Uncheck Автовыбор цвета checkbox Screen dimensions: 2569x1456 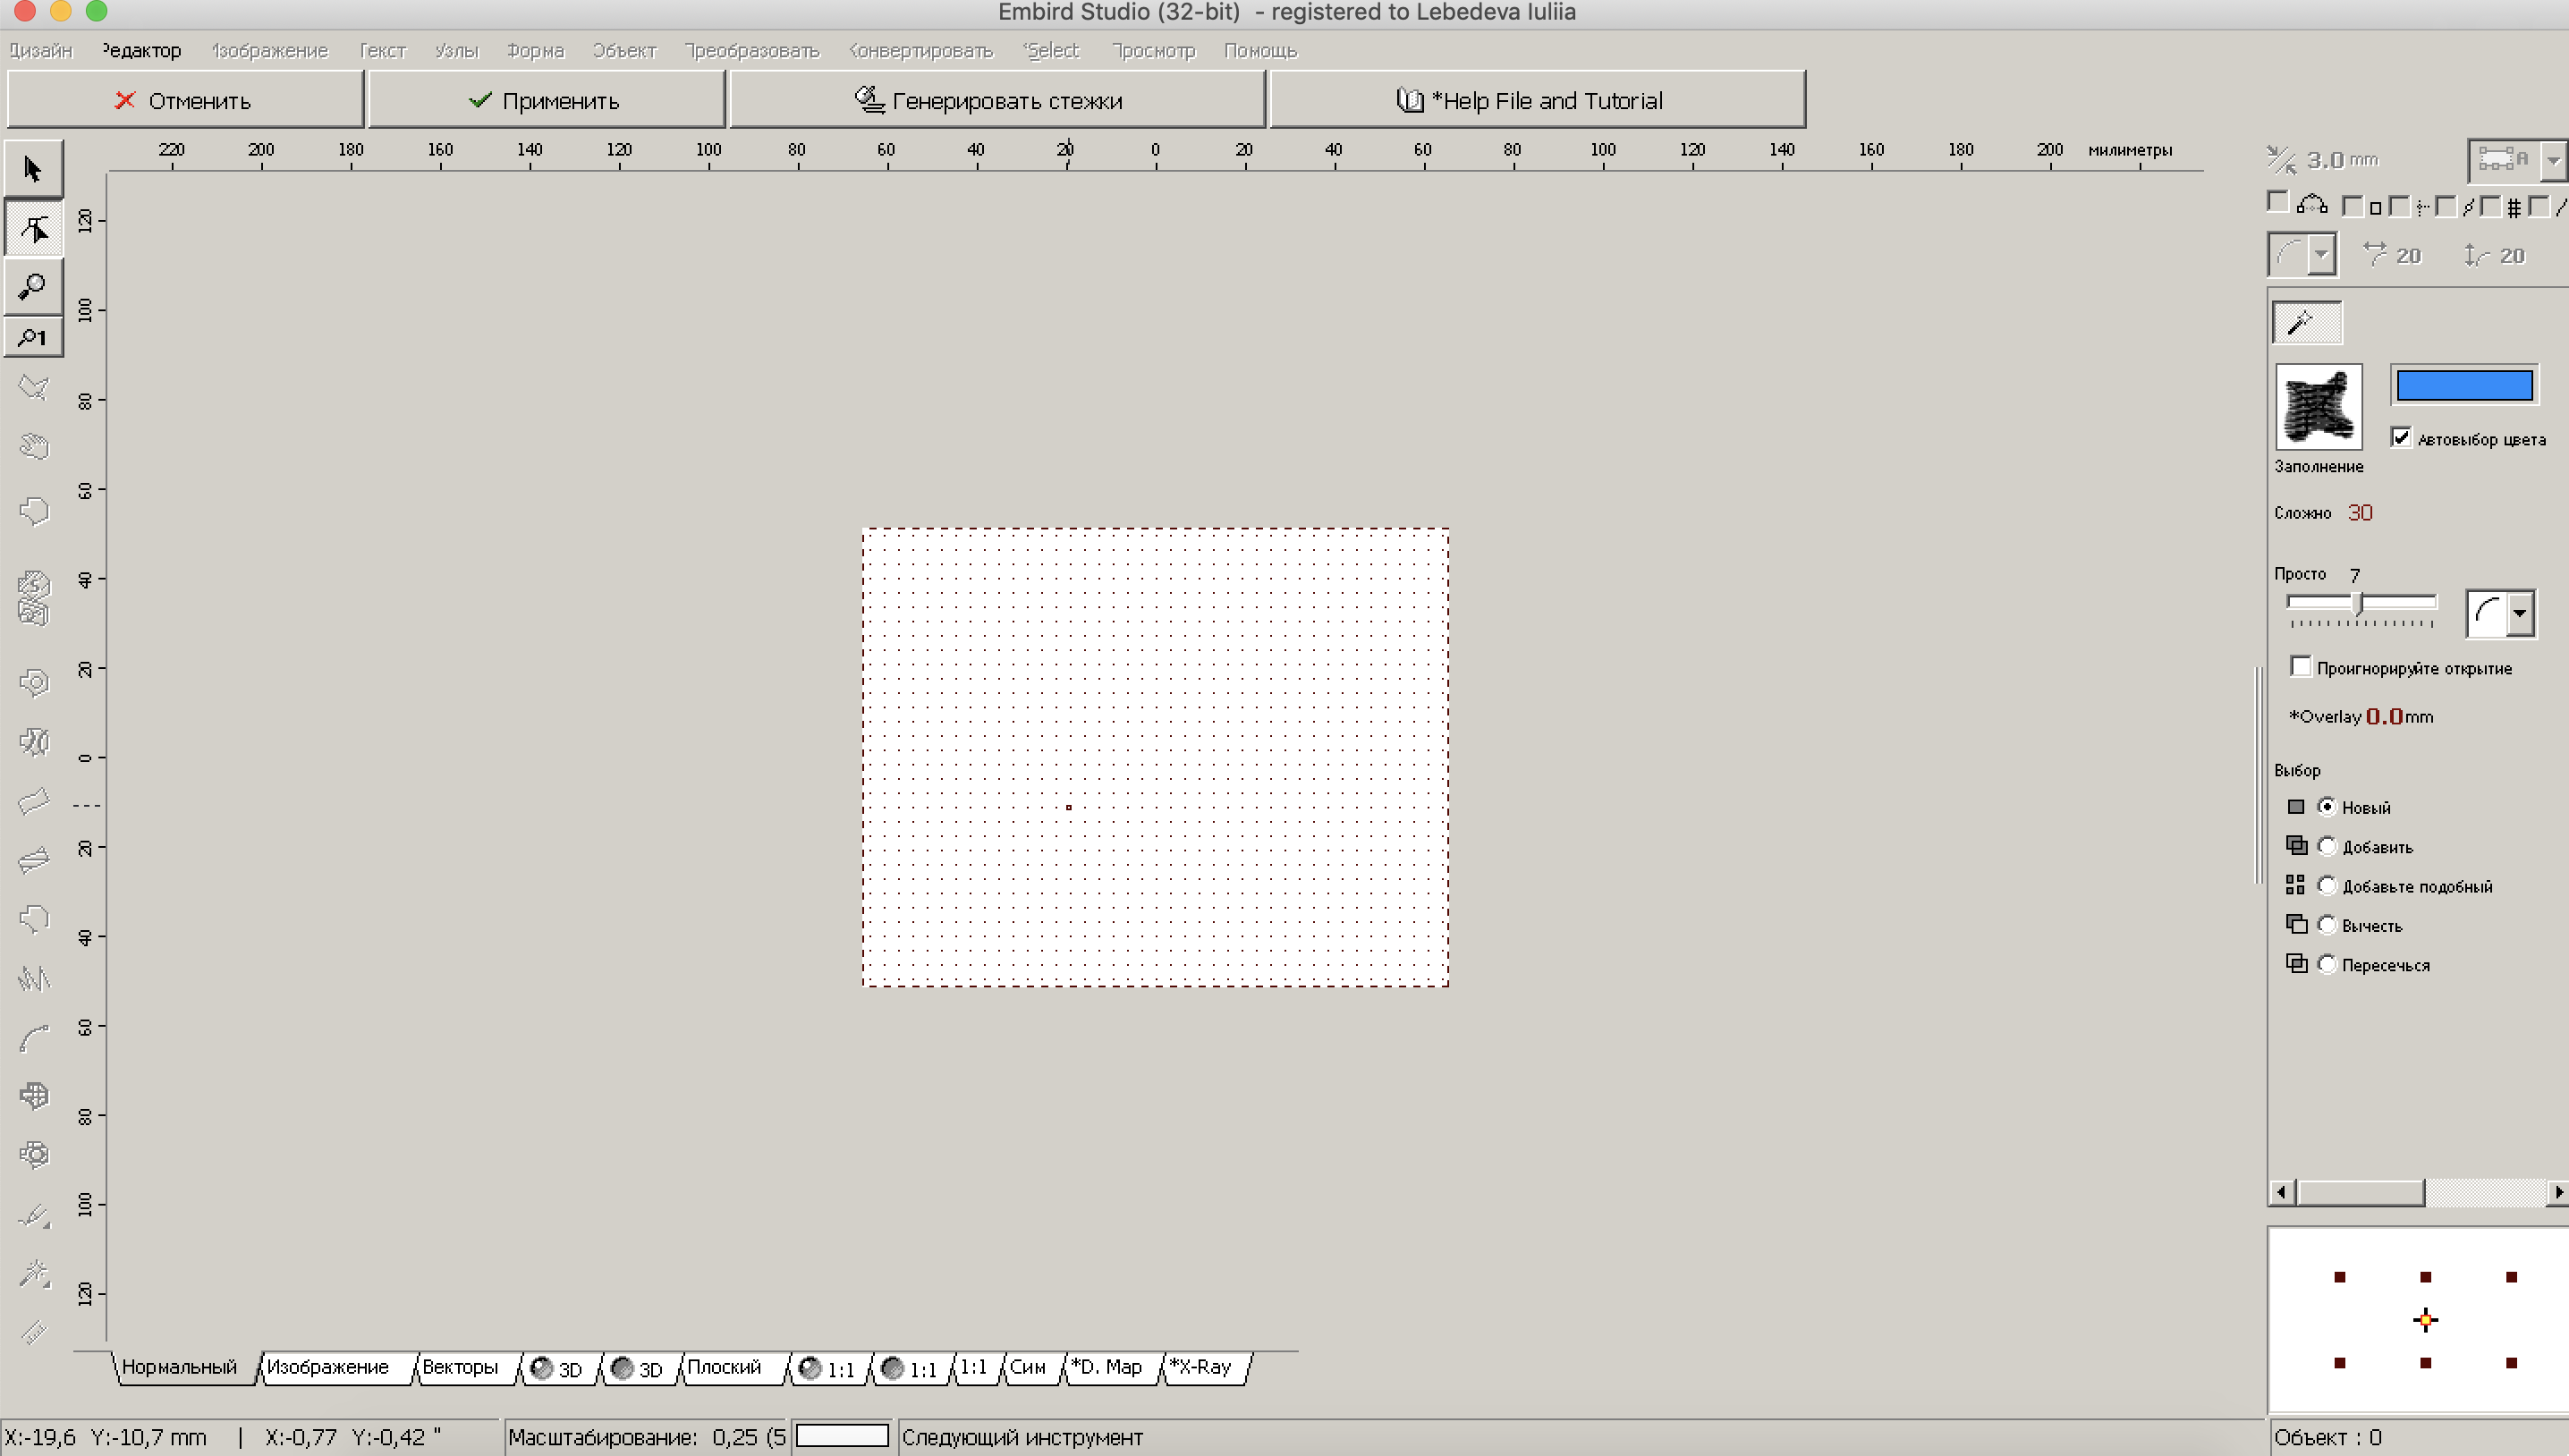[2400, 438]
